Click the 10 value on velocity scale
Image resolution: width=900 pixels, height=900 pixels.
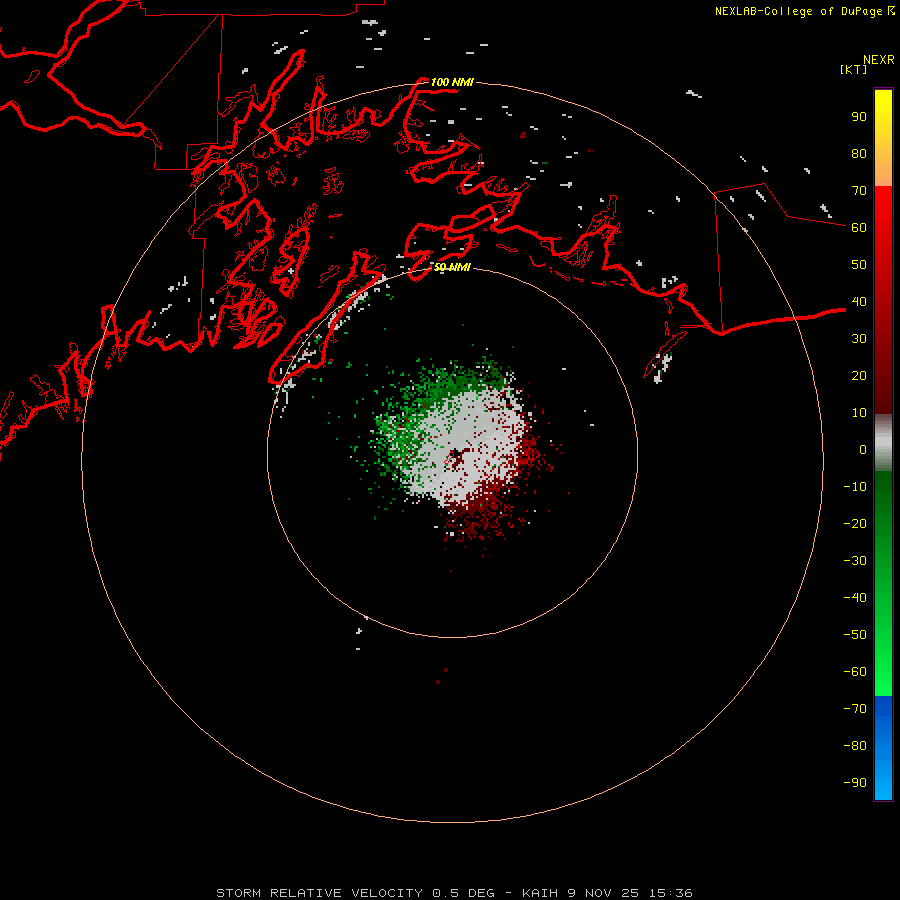859,413
